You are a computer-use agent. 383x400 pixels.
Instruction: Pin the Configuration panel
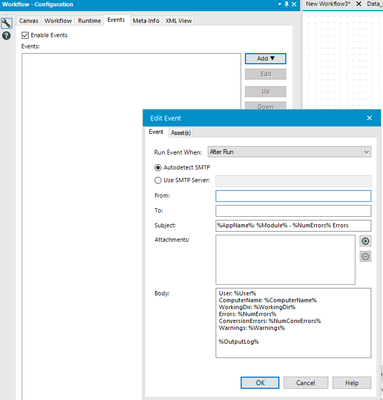[x=286, y=4]
